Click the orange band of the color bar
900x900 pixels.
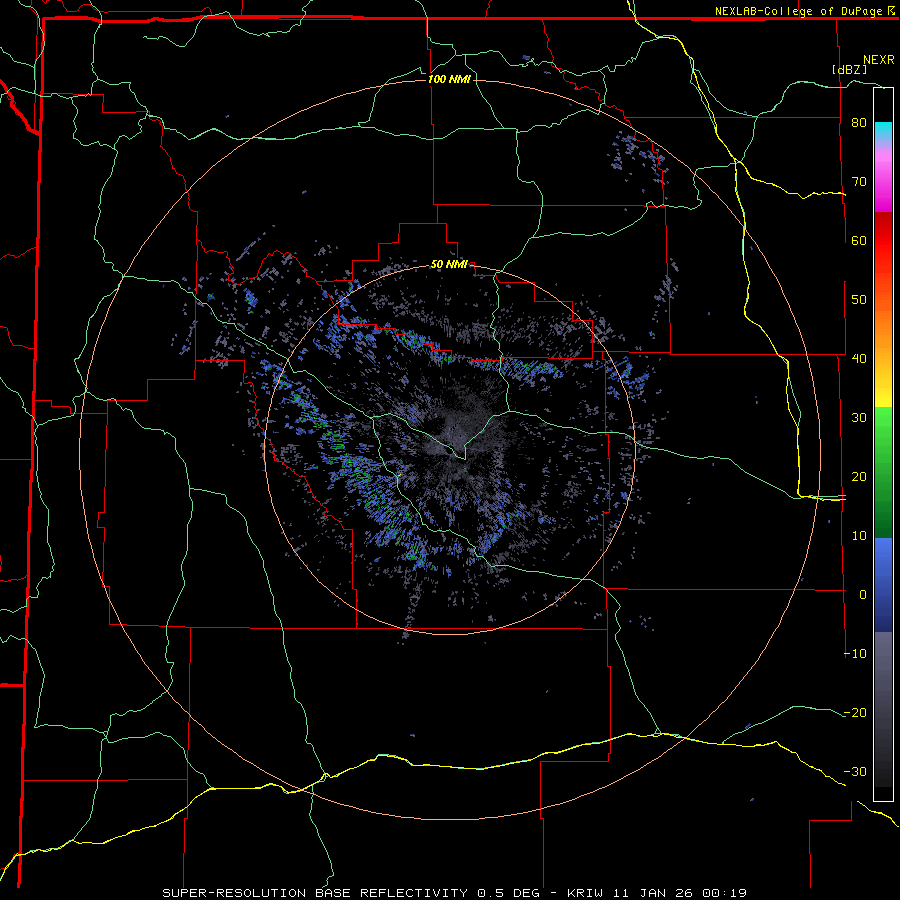point(883,319)
